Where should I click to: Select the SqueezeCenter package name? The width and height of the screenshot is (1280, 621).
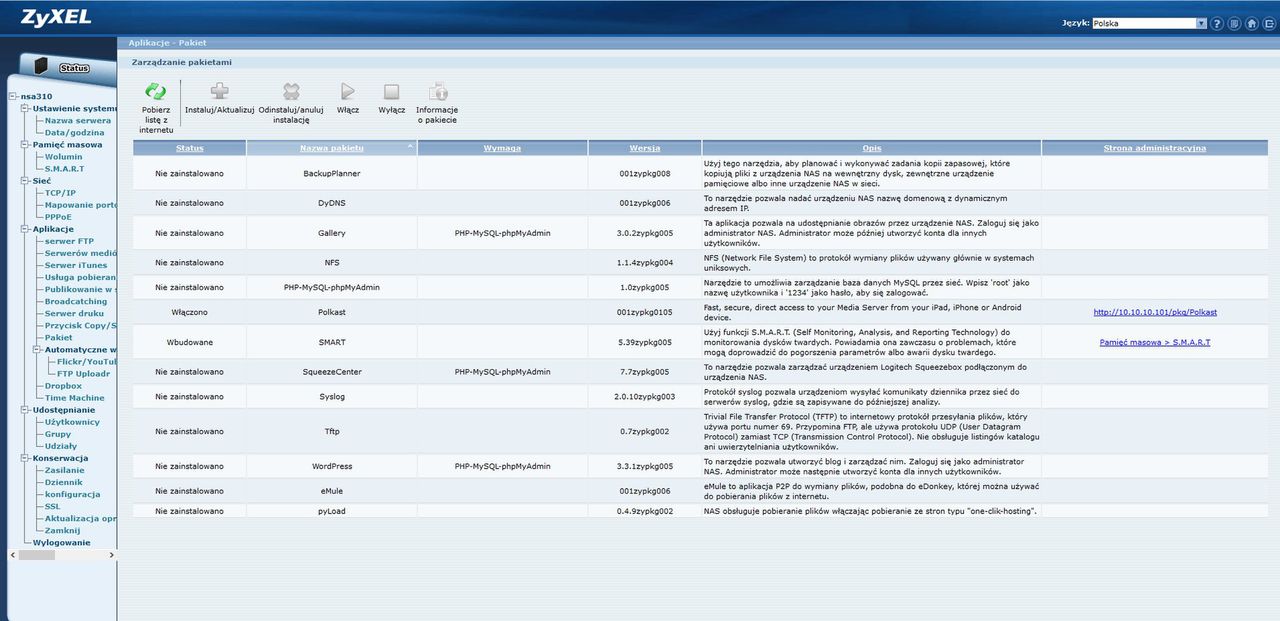[331, 371]
